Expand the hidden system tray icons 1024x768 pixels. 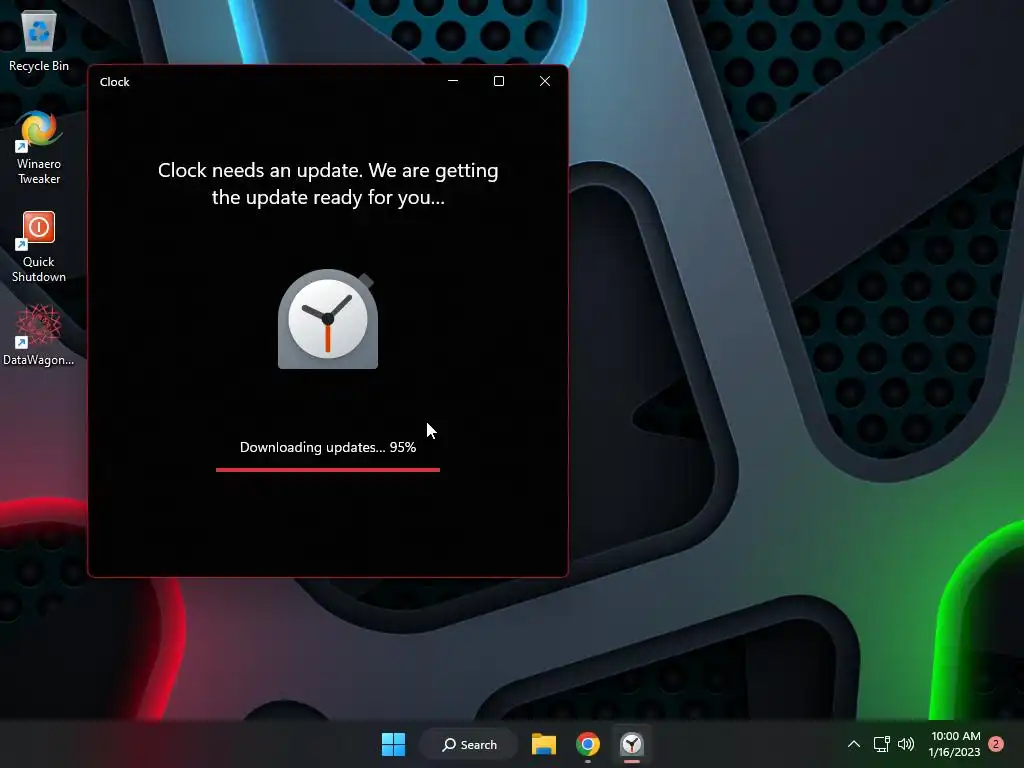(854, 744)
